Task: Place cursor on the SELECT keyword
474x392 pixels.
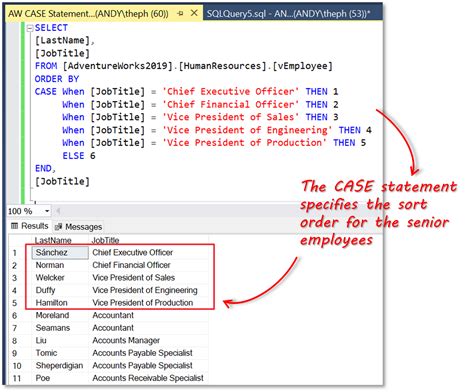Action: tap(51, 28)
